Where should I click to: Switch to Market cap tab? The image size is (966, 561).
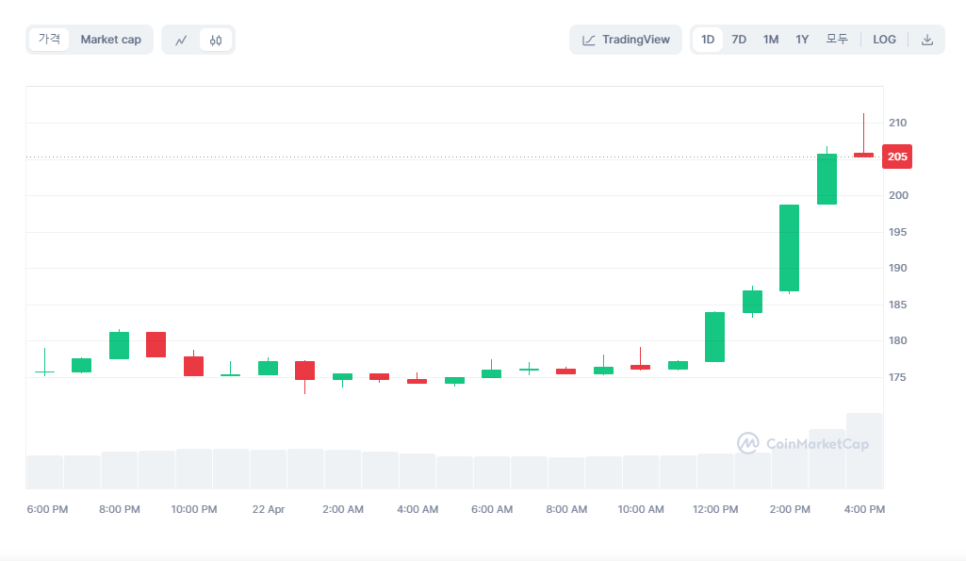pos(111,40)
